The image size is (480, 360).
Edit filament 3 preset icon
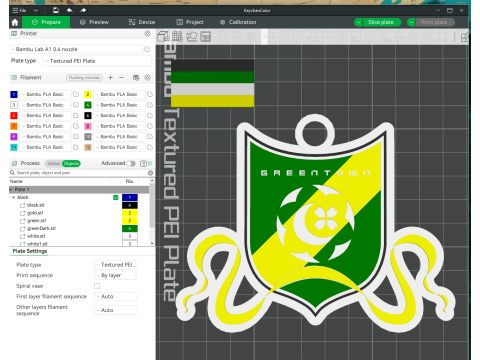pos(76,105)
